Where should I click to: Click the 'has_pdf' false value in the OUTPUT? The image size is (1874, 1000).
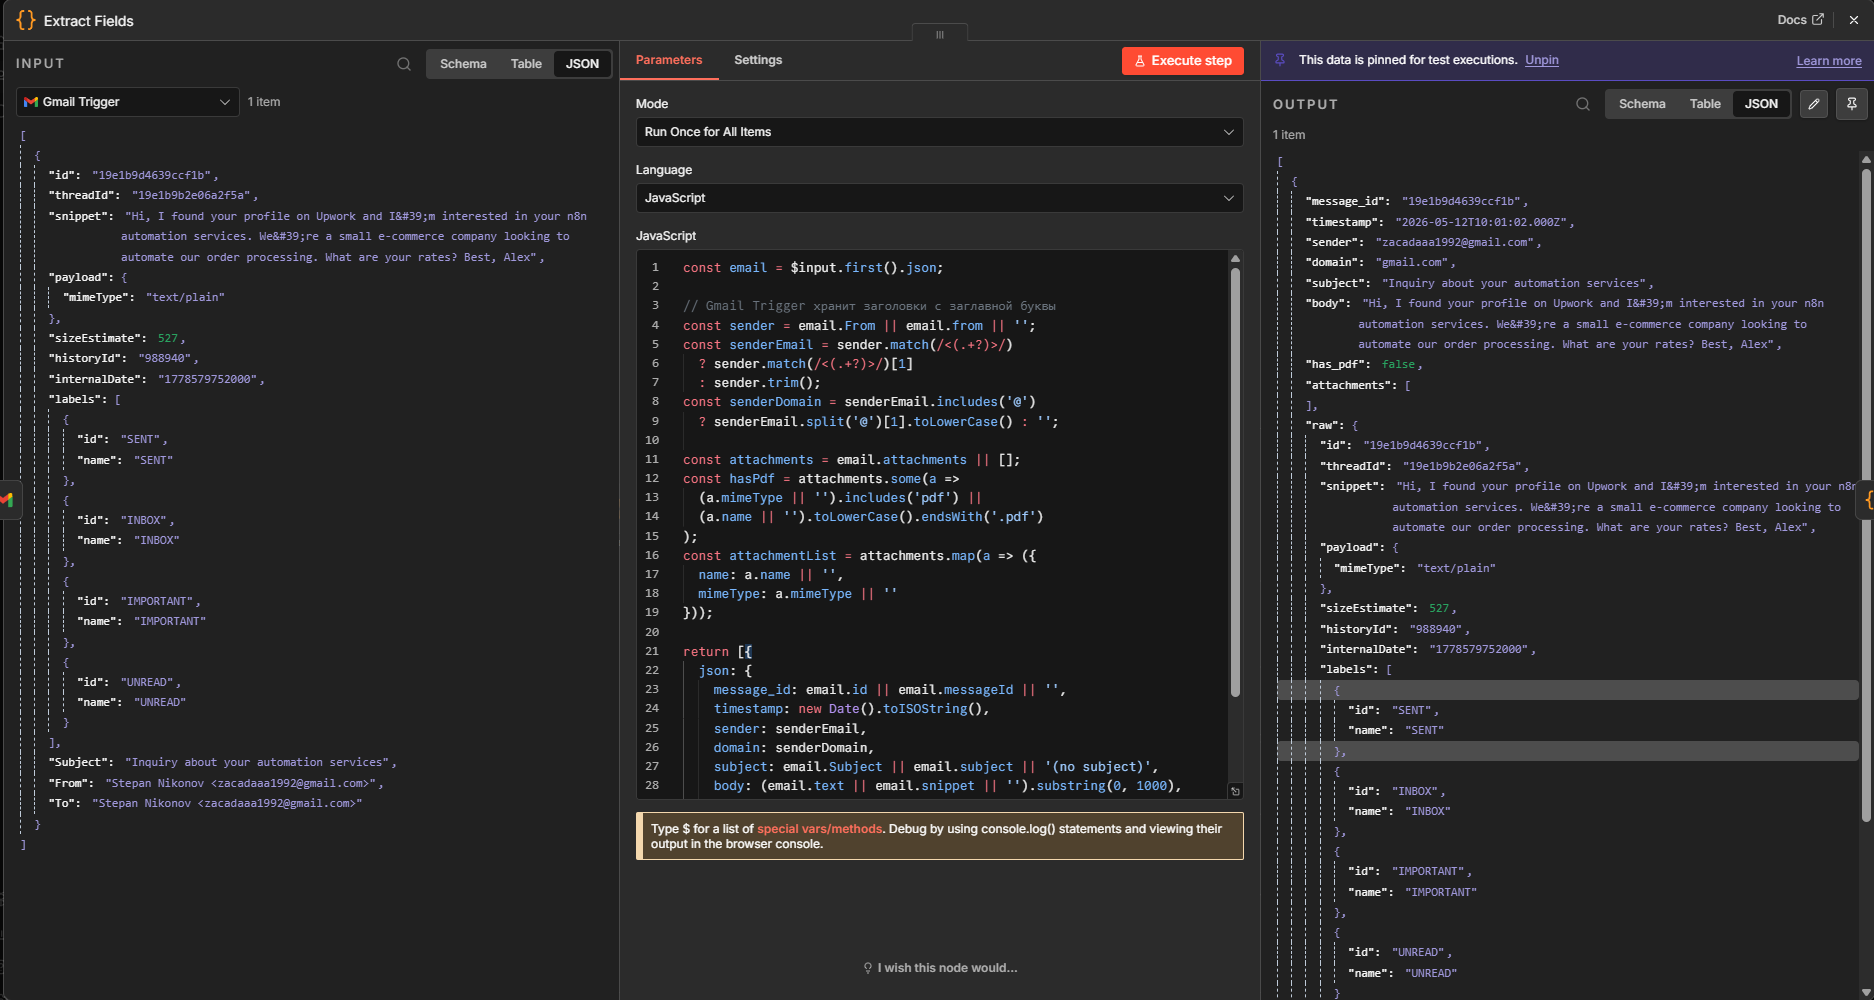[1398, 364]
